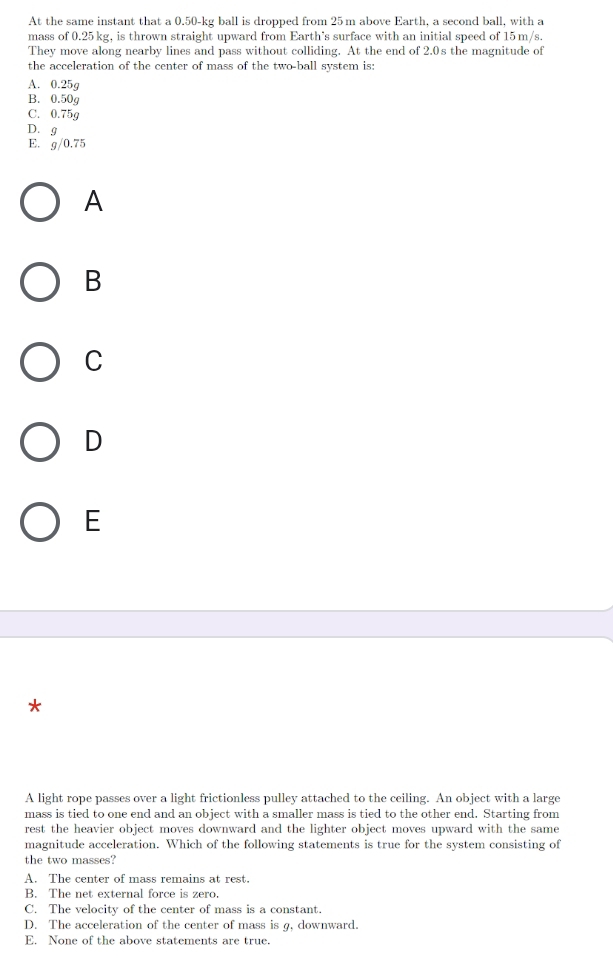613x967 pixels.
Task: Click the lavender divider between question cards
Action: 306,624
